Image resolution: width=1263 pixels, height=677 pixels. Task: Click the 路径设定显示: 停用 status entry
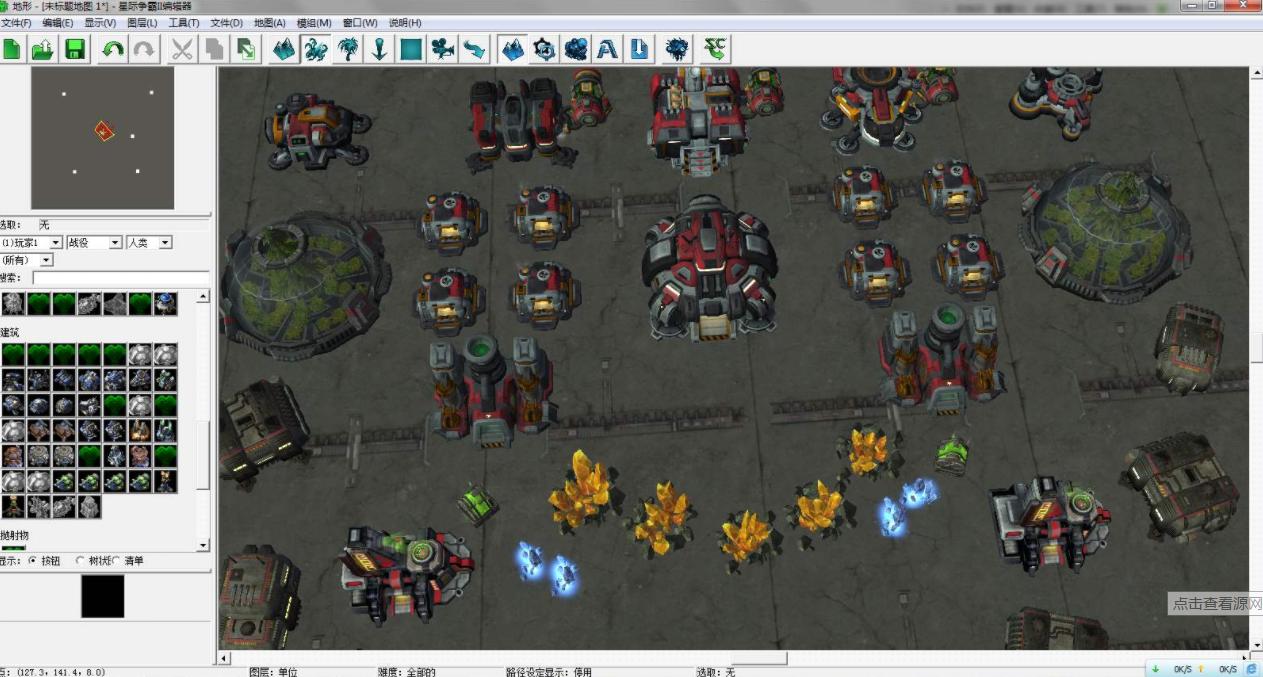[x=549, y=672]
